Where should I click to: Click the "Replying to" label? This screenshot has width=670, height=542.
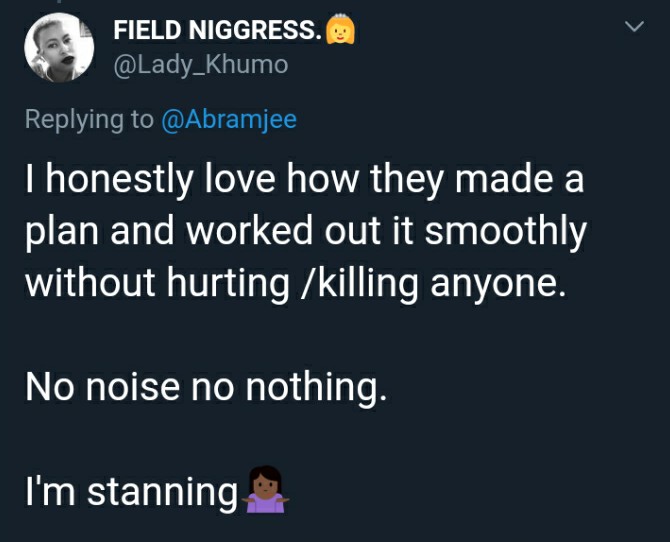tap(89, 119)
